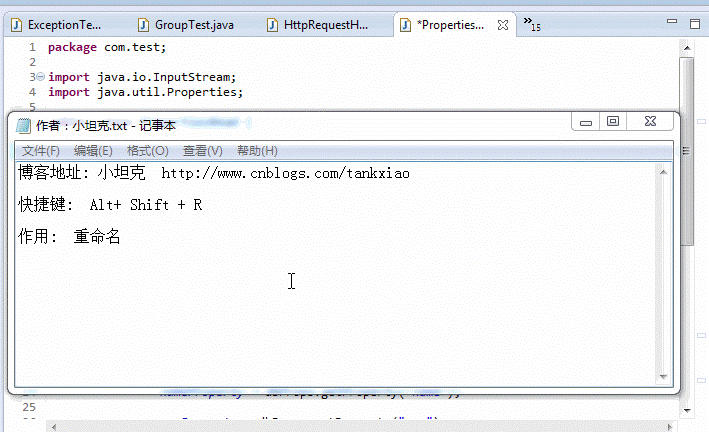Viewport: 709px width, 432px height.
Task: Close the *Properties... editor tab
Action: coord(503,25)
